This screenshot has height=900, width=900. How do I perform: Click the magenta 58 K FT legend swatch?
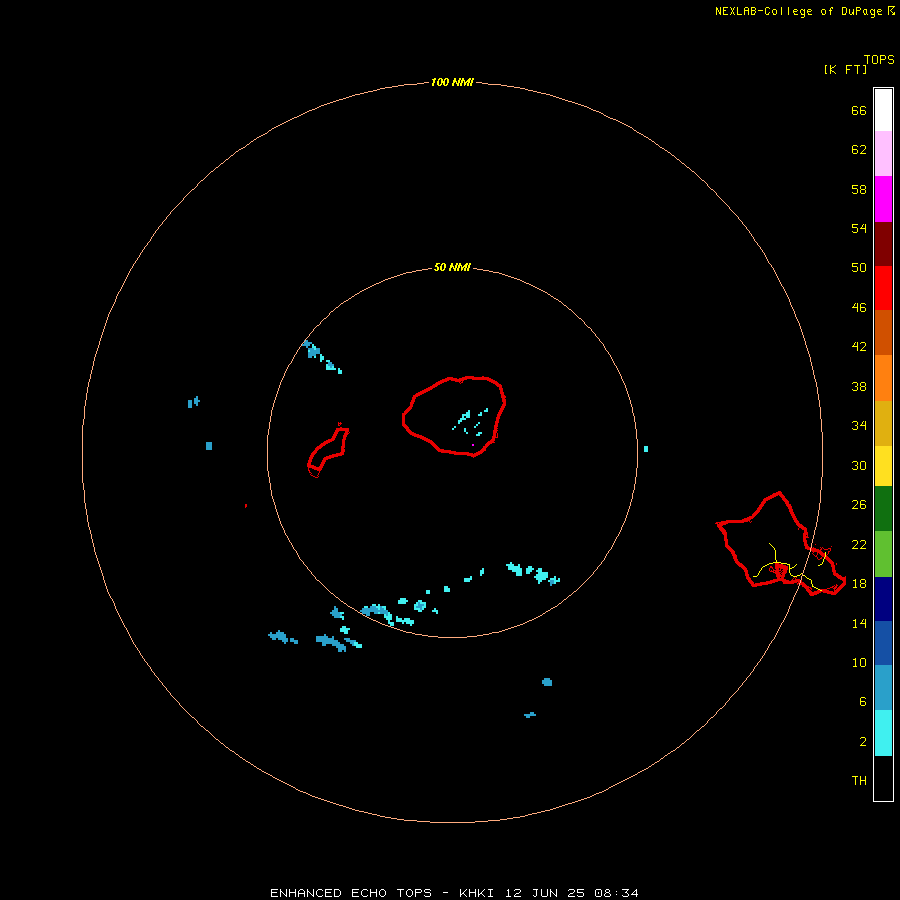(x=883, y=199)
